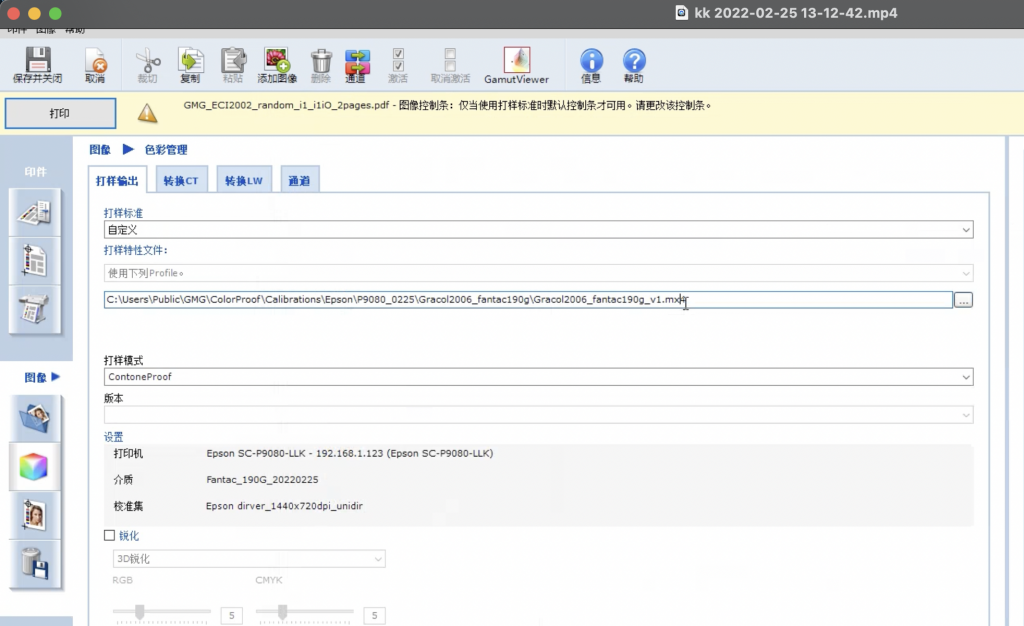Click the profile path field ending in Gracol2006_fantac190g_v1.mx4
1024x626 pixels.
(528, 300)
